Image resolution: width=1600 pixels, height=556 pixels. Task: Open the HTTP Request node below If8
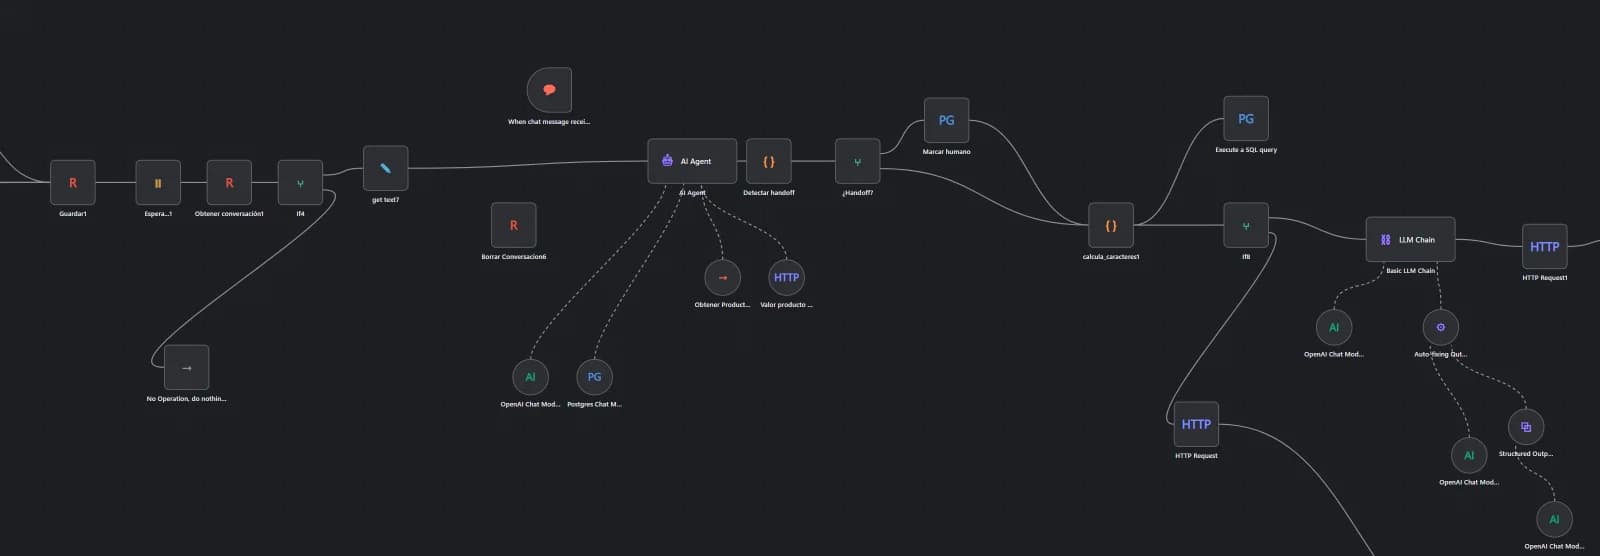pyautogui.click(x=1196, y=424)
